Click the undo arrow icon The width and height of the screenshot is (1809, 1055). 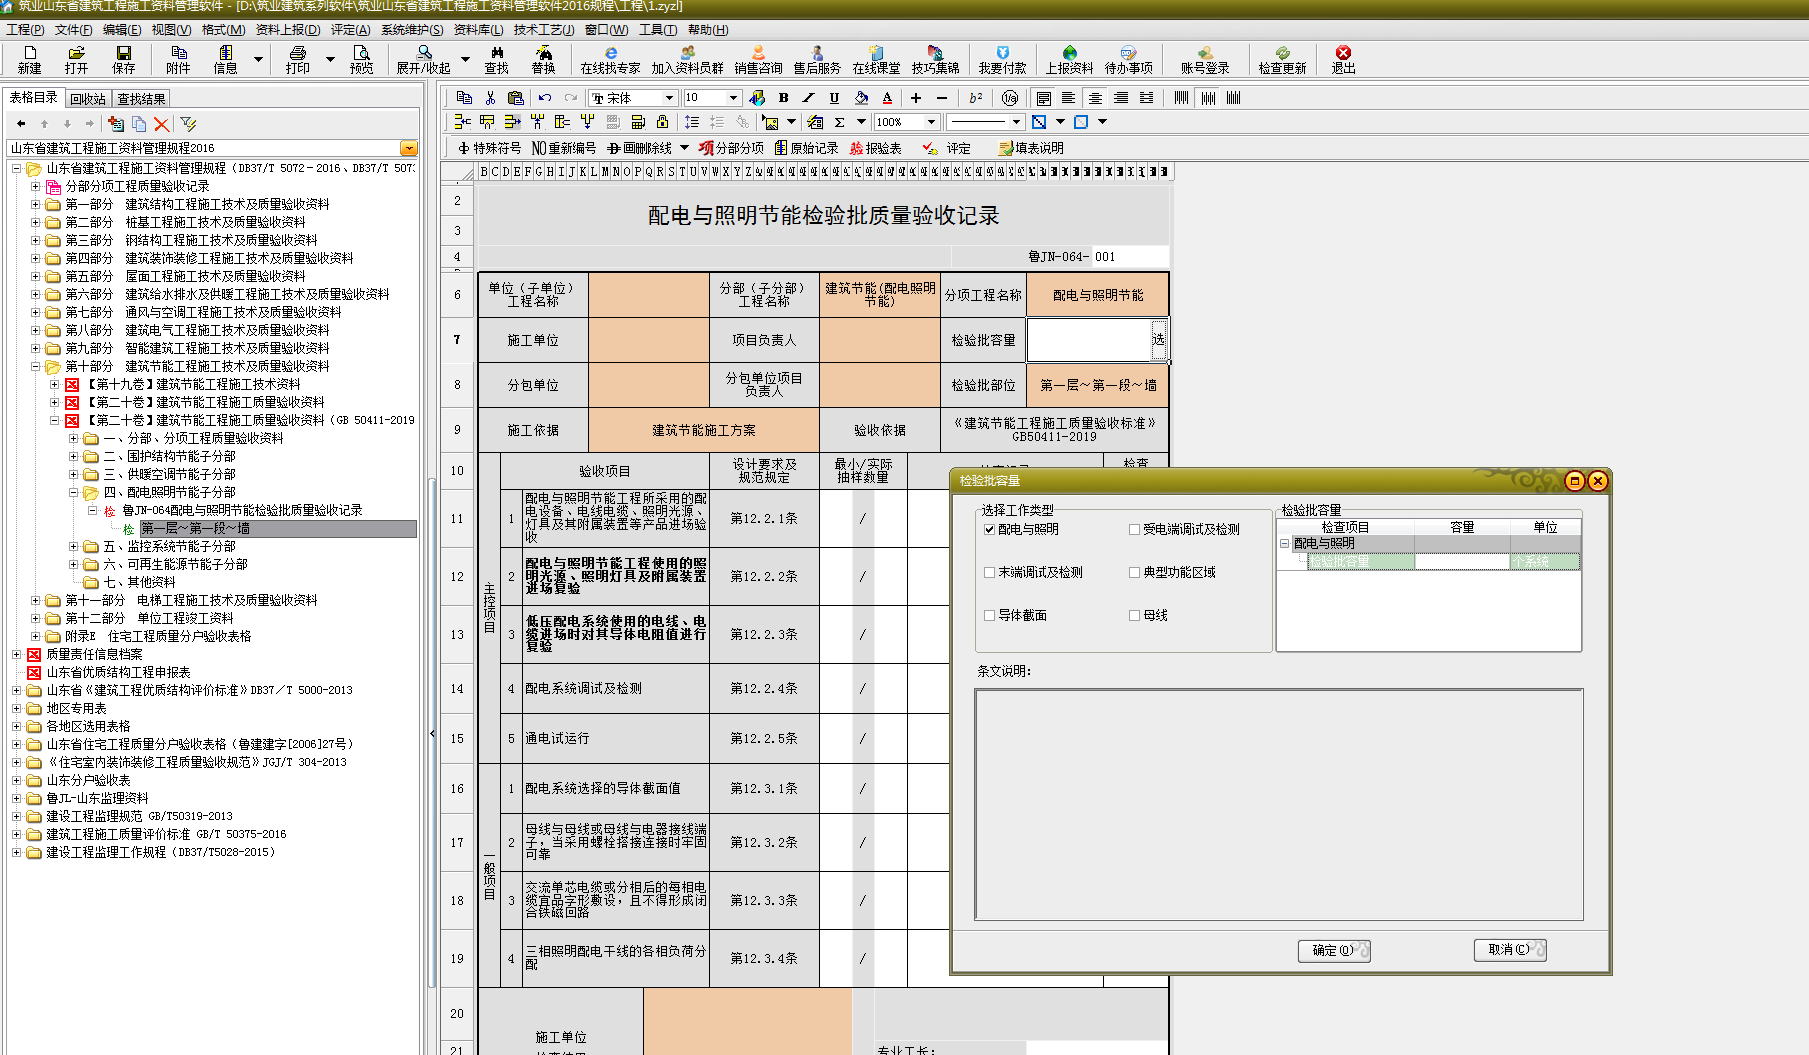tap(544, 97)
